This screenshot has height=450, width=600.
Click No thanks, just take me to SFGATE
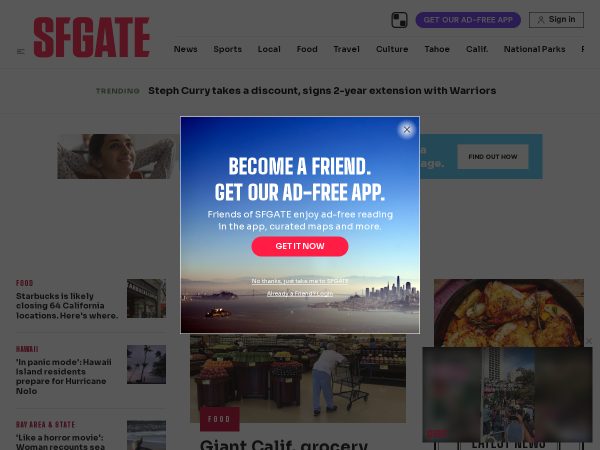(x=300, y=281)
